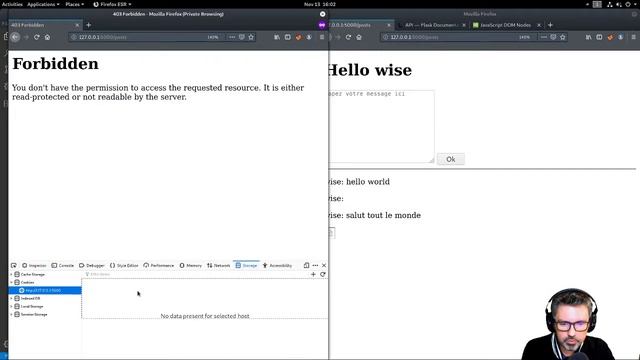Switch to the Memory DevTools tab
The height and width of the screenshot is (360, 640).
pos(191,265)
